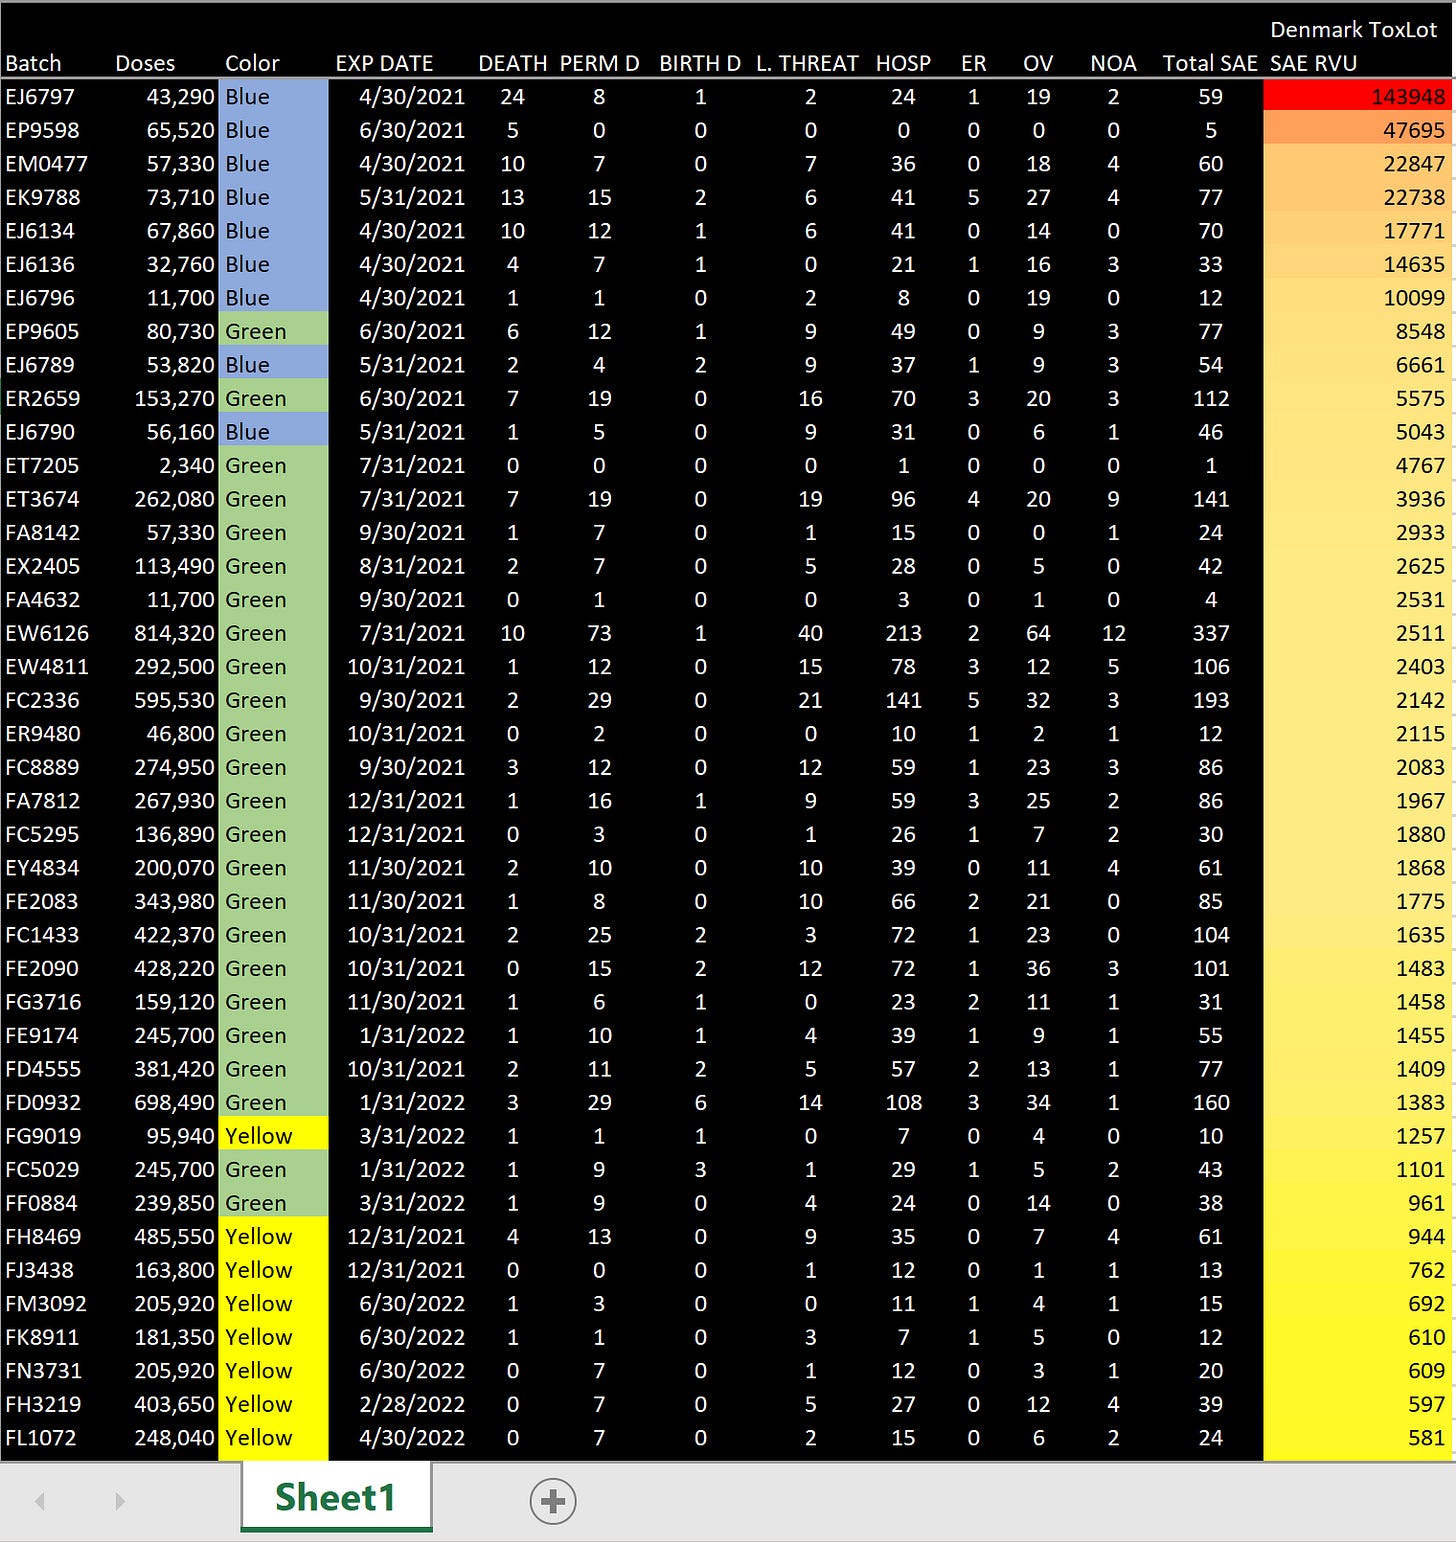This screenshot has height=1542, width=1456.
Task: Select batch cell FA8142
Action: [x=42, y=532]
